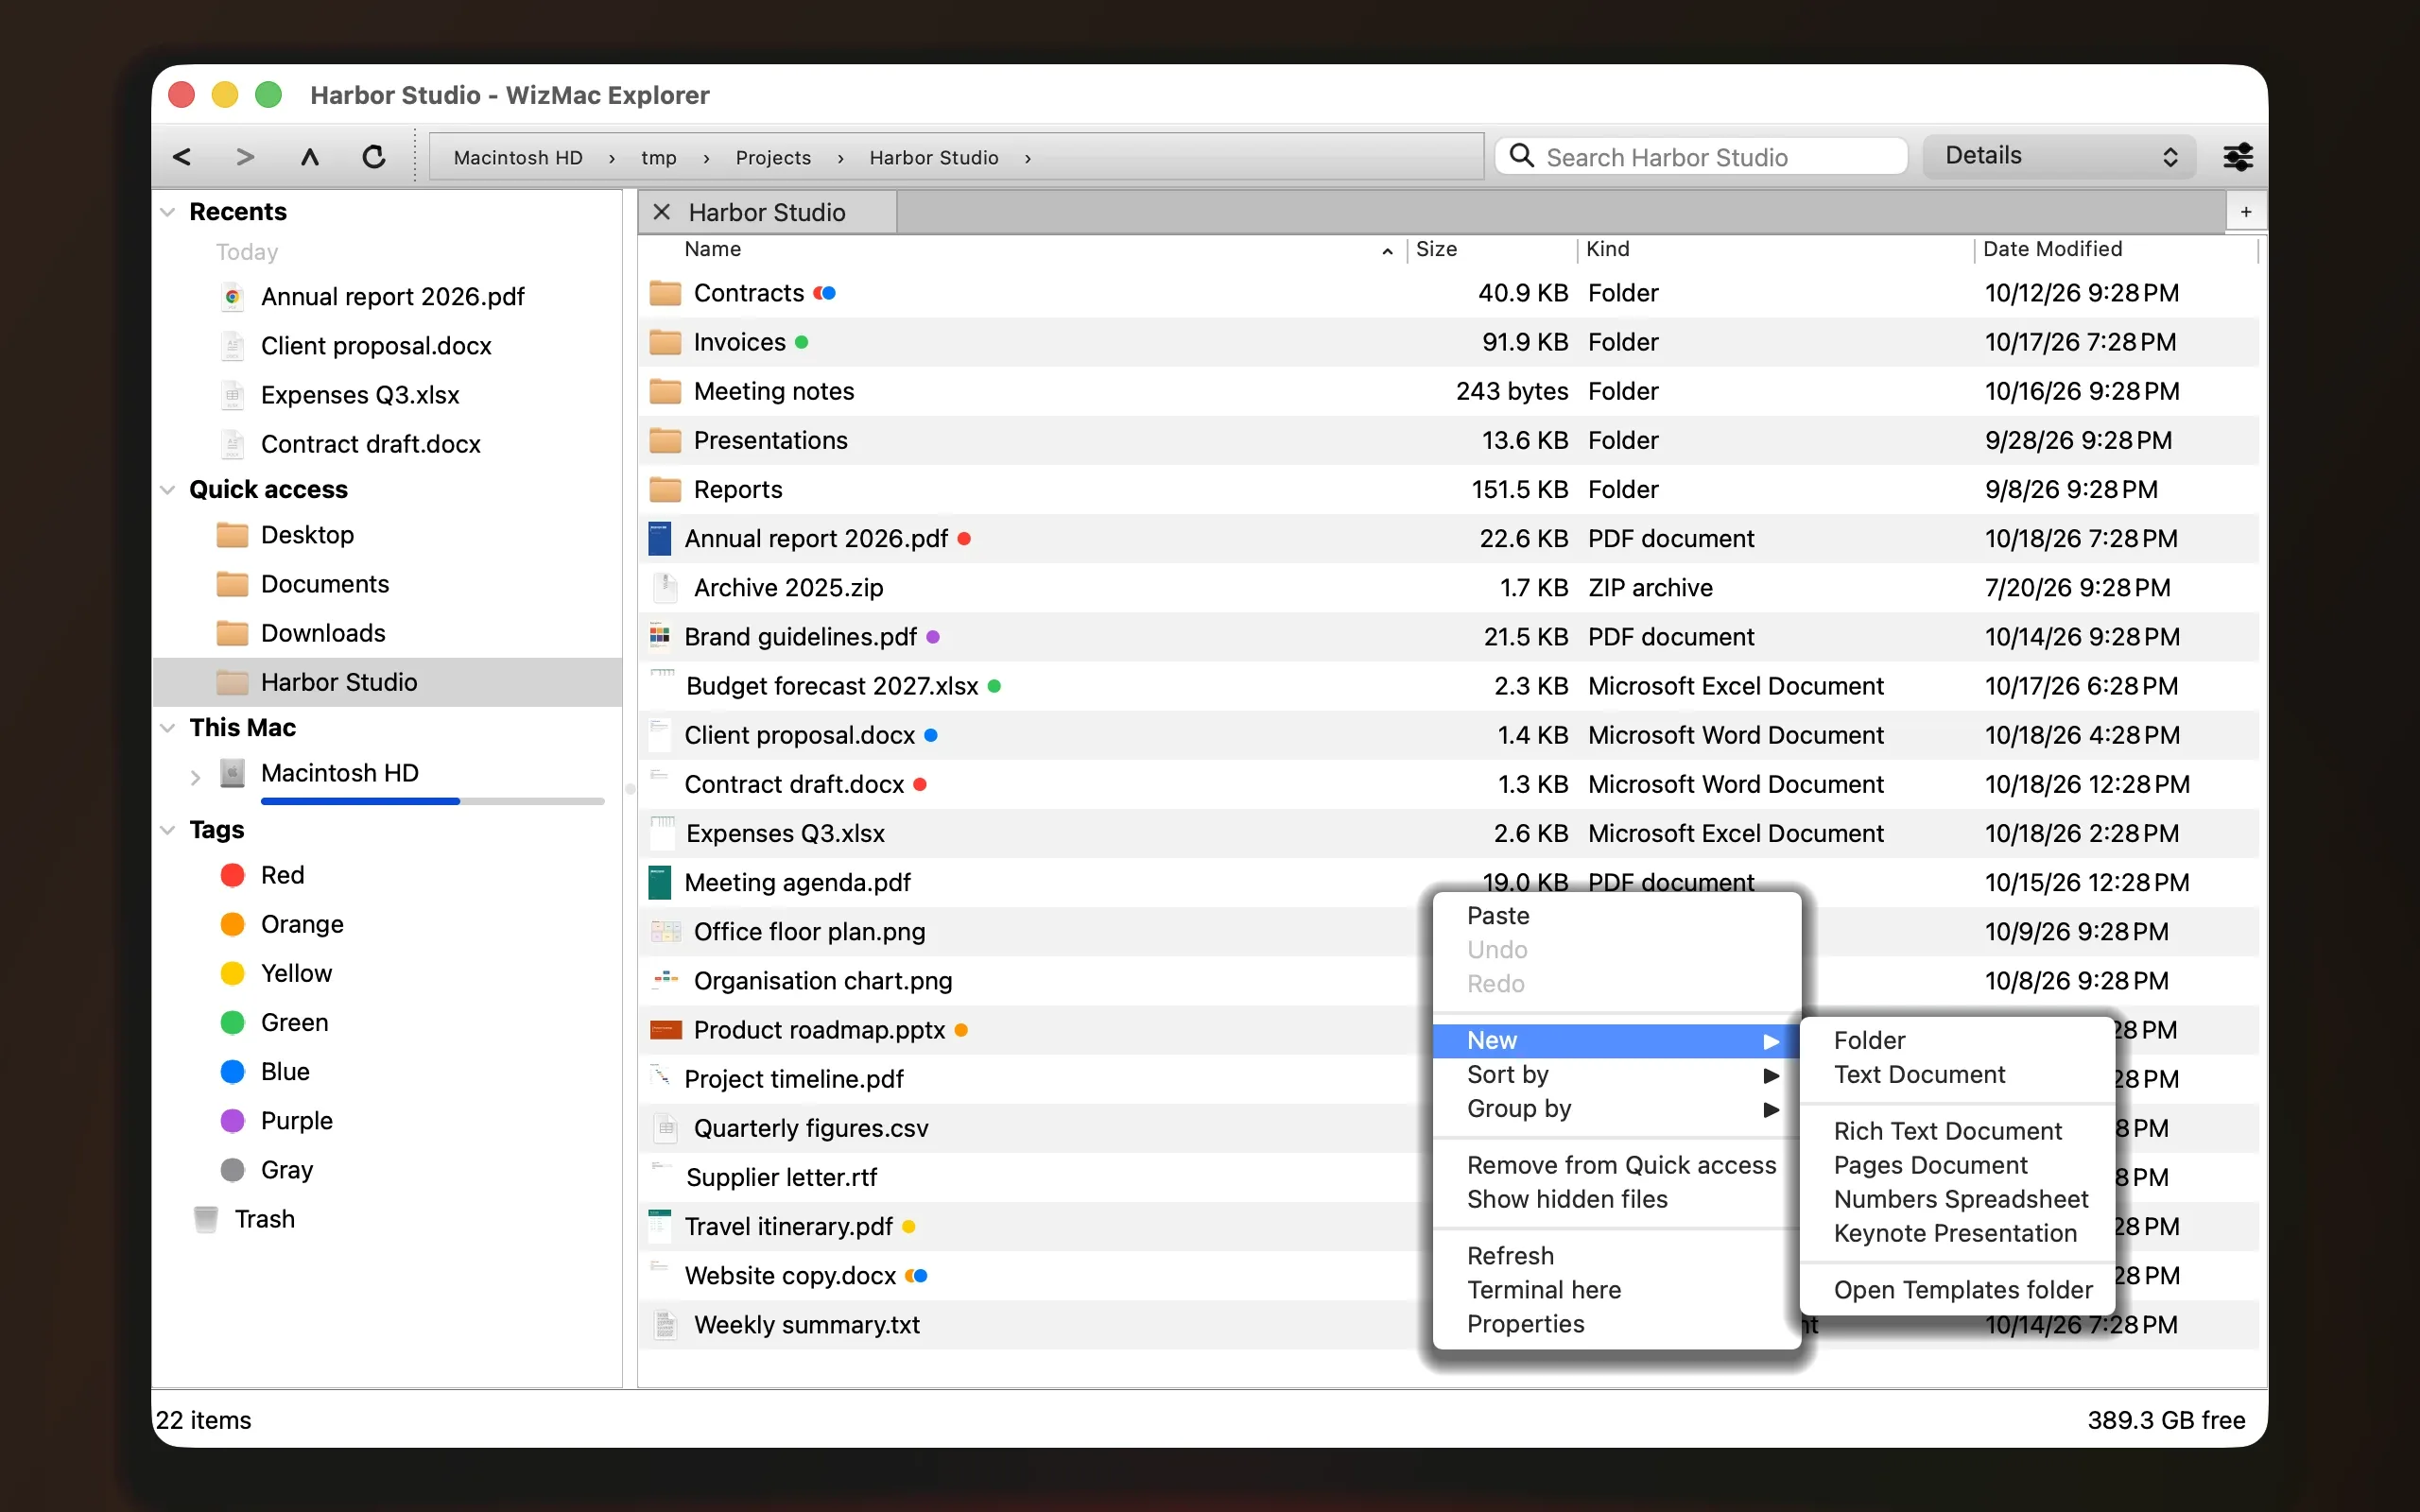Image resolution: width=2420 pixels, height=1512 pixels.
Task: Open the Details view mode dropdown
Action: coord(2059,156)
